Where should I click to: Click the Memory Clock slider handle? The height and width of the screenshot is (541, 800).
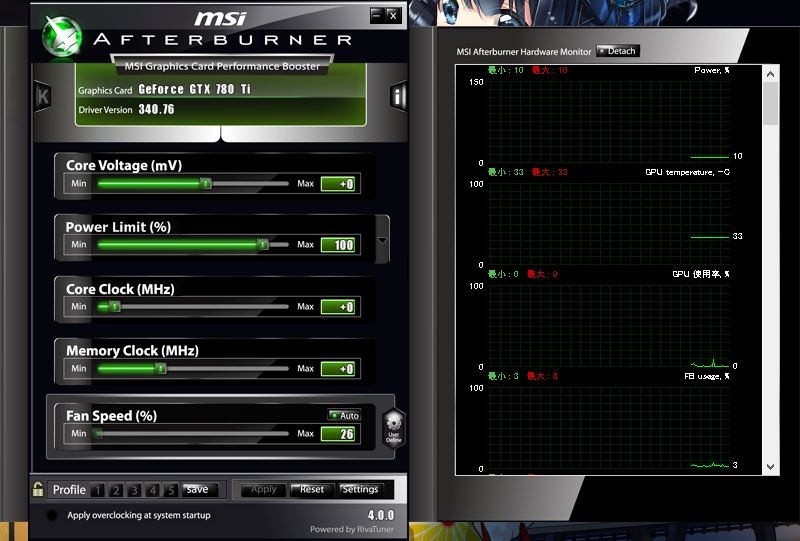coord(161,368)
